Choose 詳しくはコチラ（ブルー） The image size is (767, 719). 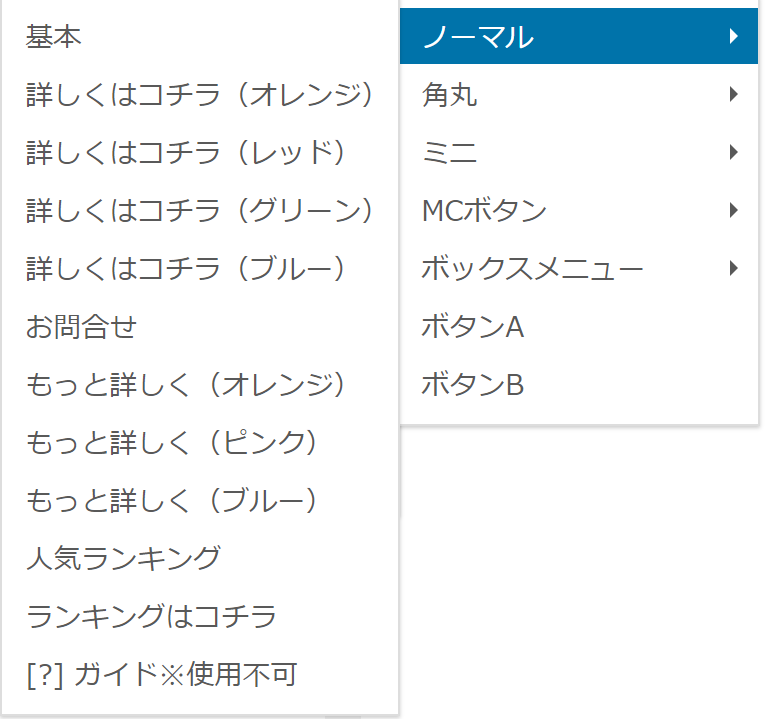(200, 268)
